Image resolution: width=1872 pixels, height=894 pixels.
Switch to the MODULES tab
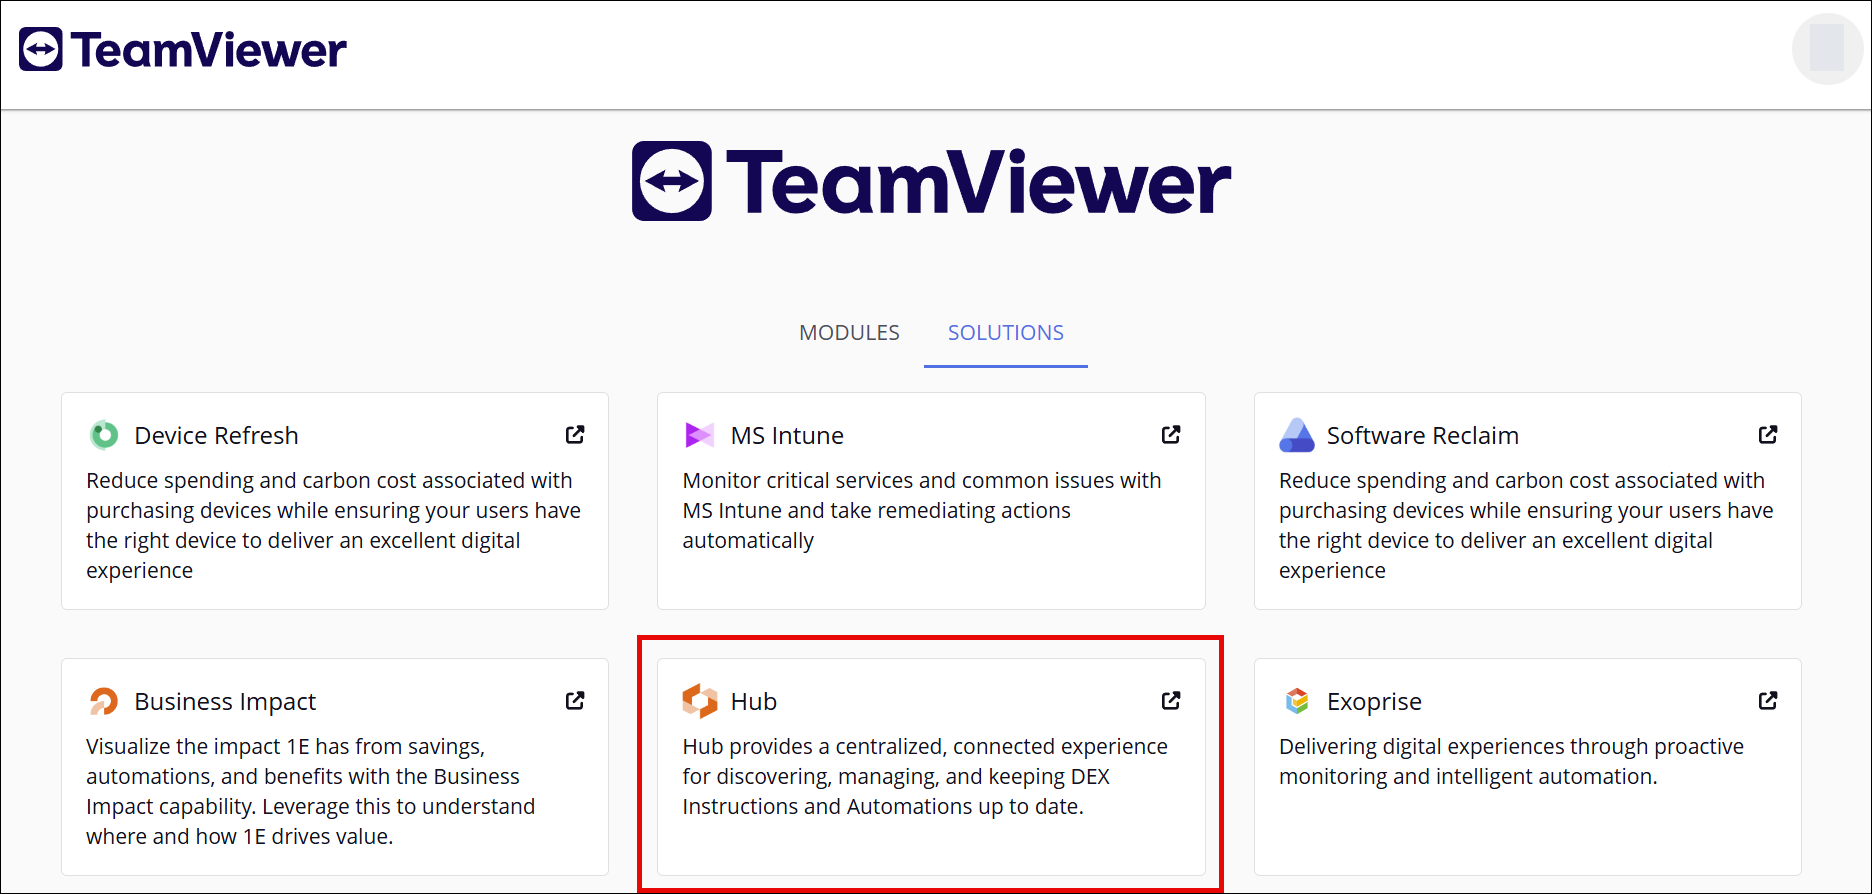(849, 333)
